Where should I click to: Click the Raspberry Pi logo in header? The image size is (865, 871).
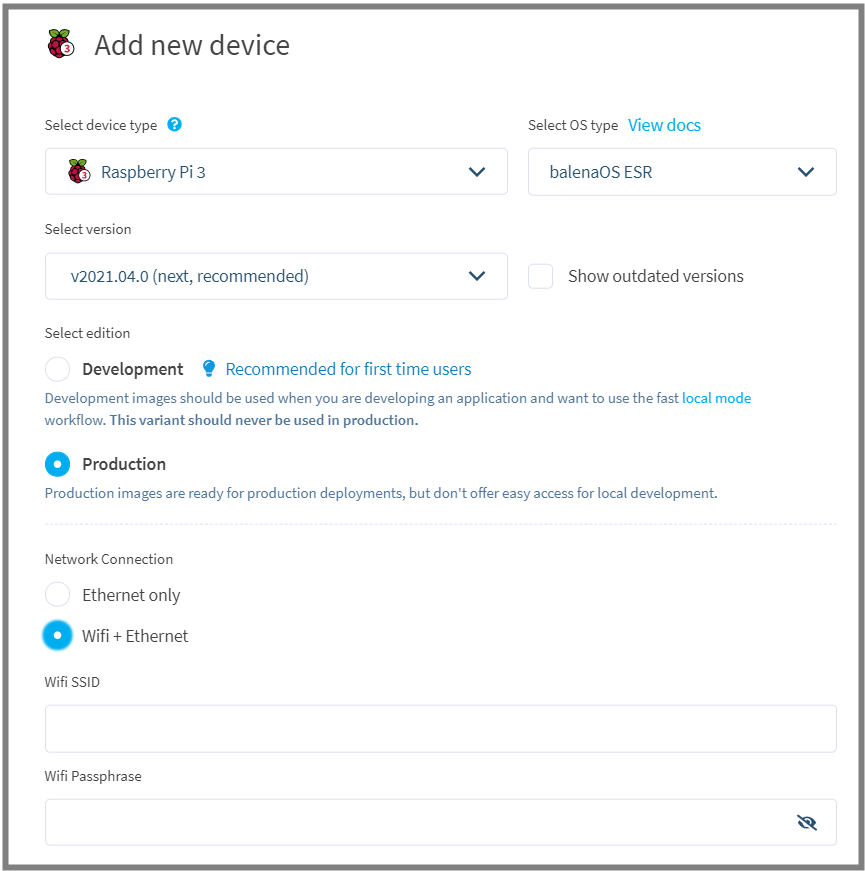[x=61, y=44]
